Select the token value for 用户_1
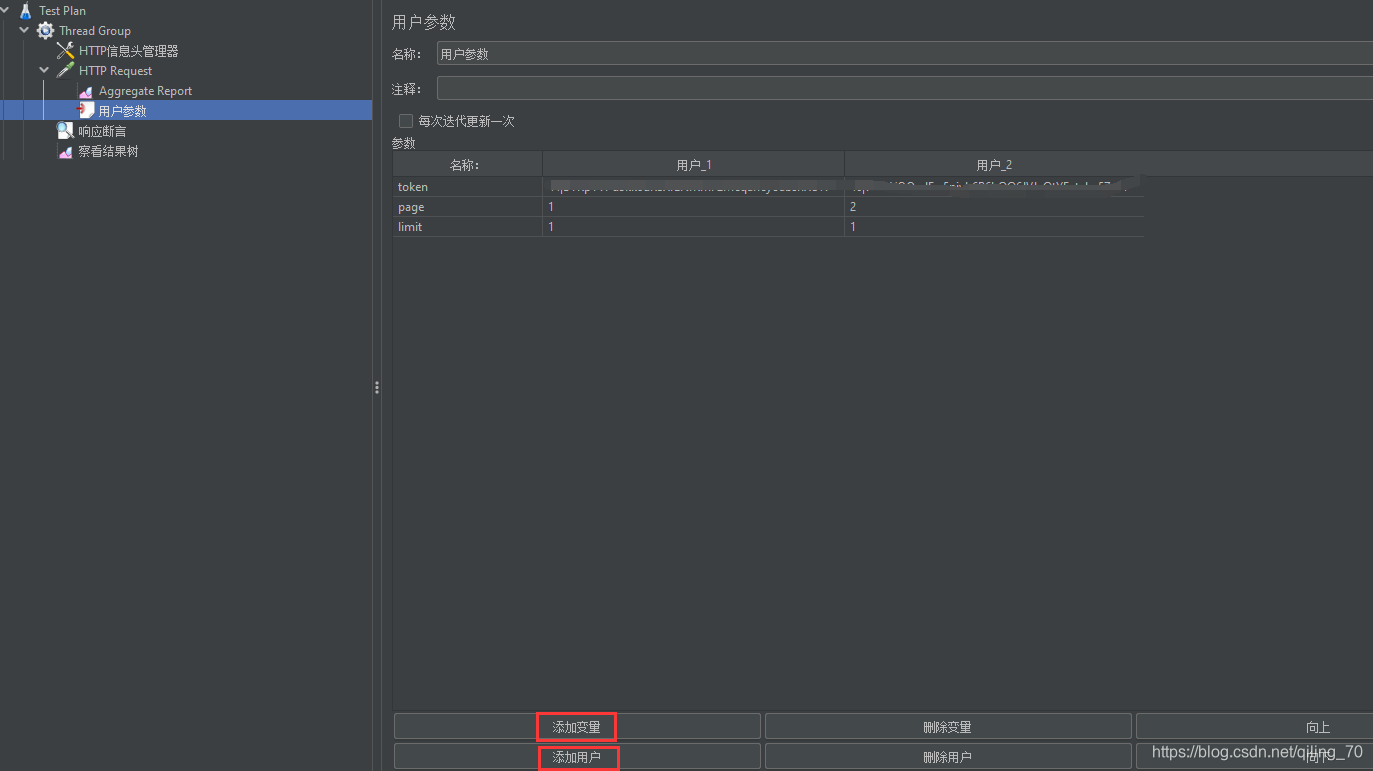The width and height of the screenshot is (1373, 771). [x=693, y=187]
